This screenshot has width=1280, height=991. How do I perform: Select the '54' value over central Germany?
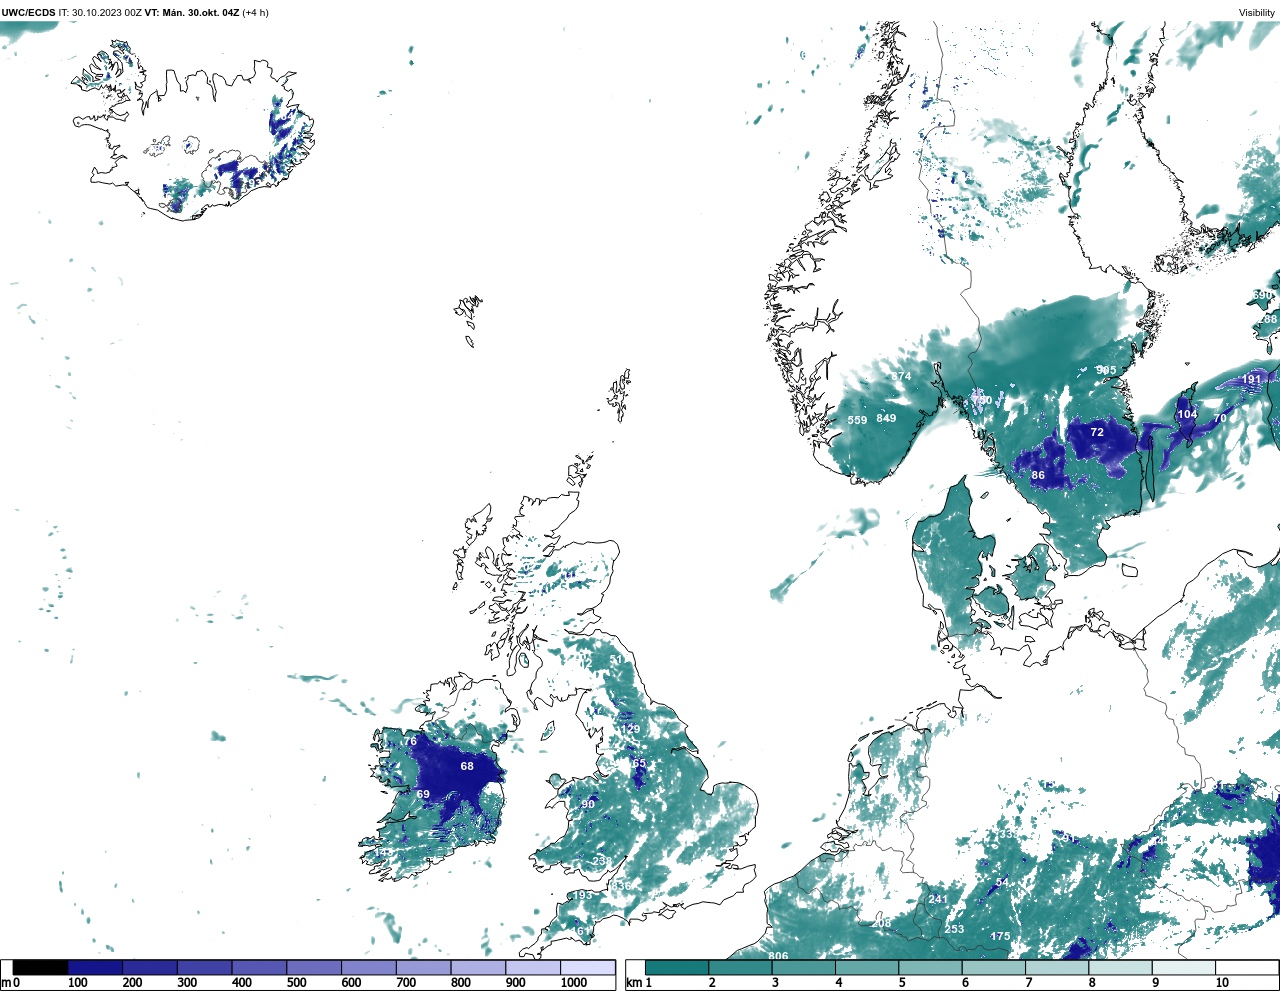click(x=1002, y=883)
